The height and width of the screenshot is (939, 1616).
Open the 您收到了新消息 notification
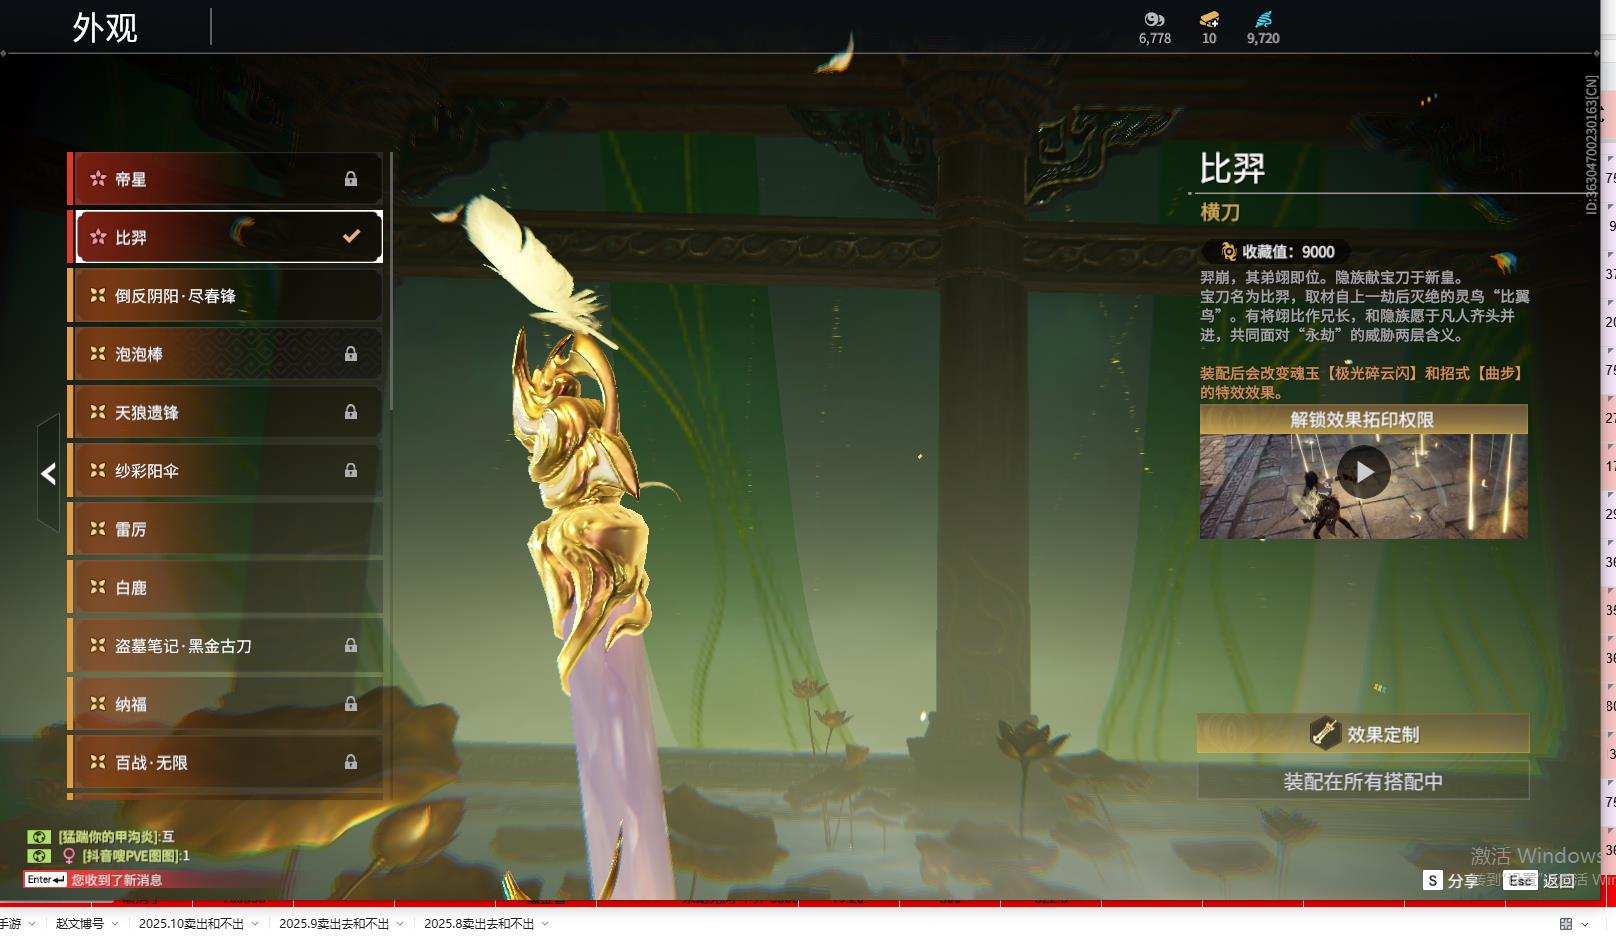[x=117, y=880]
